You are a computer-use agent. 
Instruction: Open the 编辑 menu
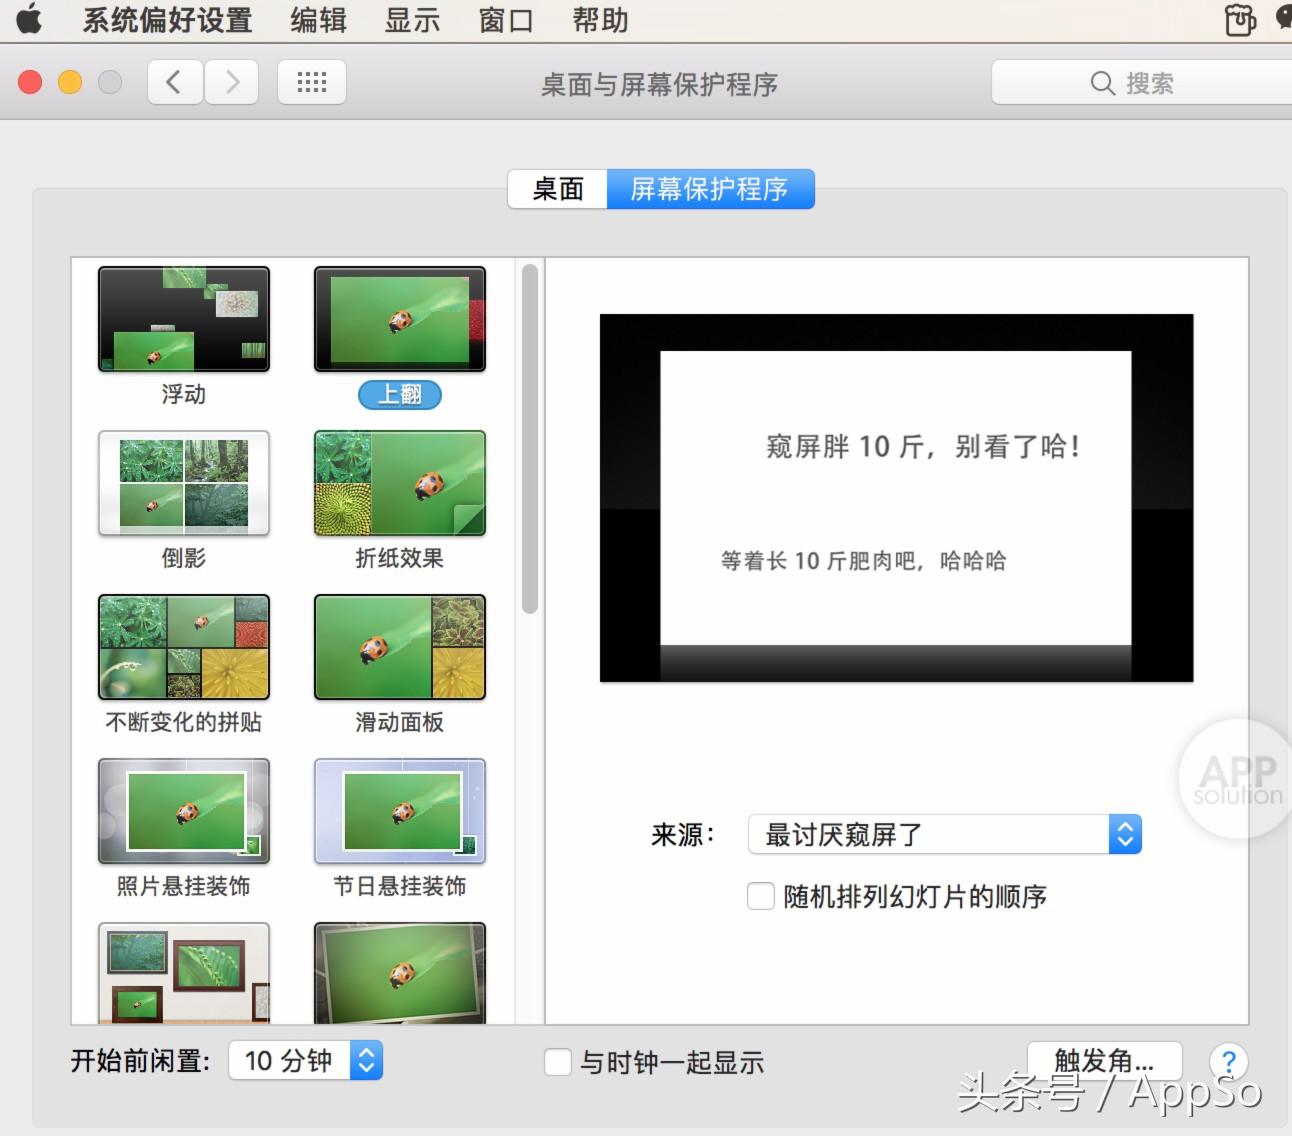(x=318, y=20)
